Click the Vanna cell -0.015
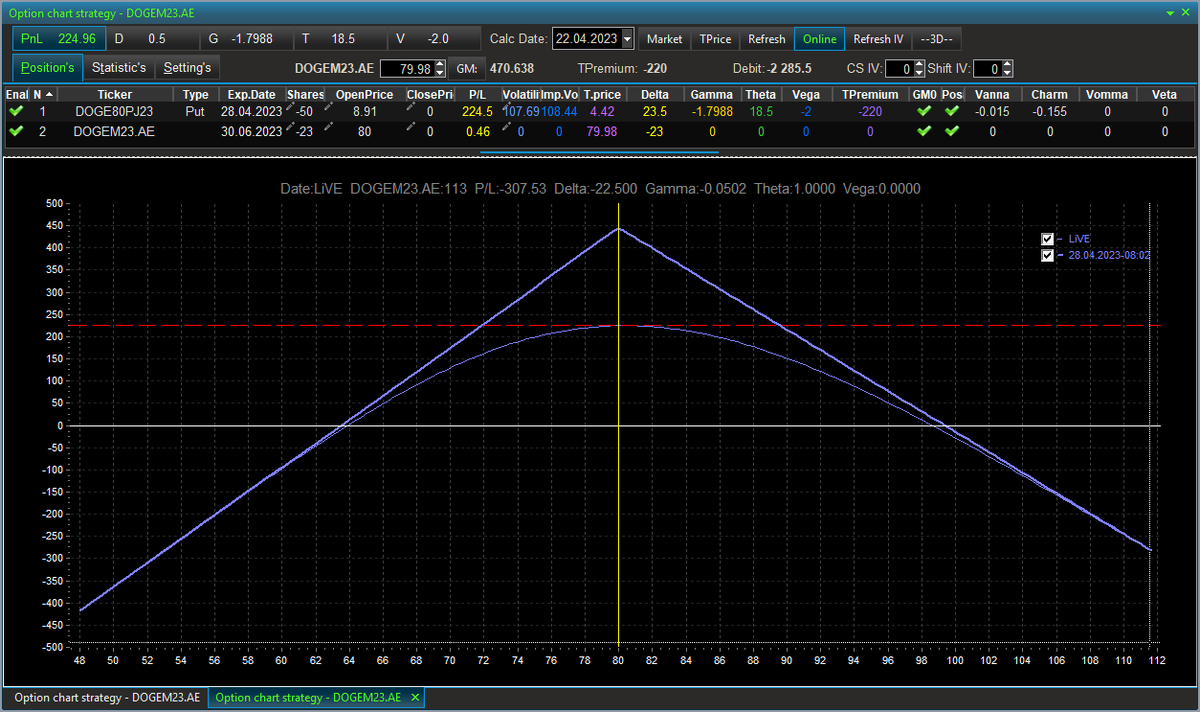 click(991, 112)
